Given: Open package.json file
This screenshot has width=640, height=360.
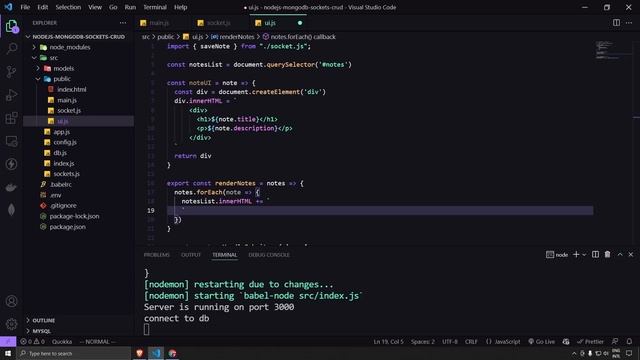Looking at the screenshot, I should tap(67, 227).
